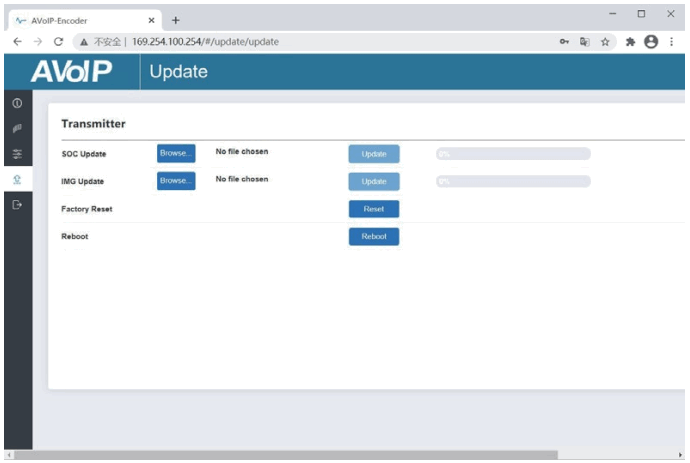Open the saved password key icon

tap(564, 42)
